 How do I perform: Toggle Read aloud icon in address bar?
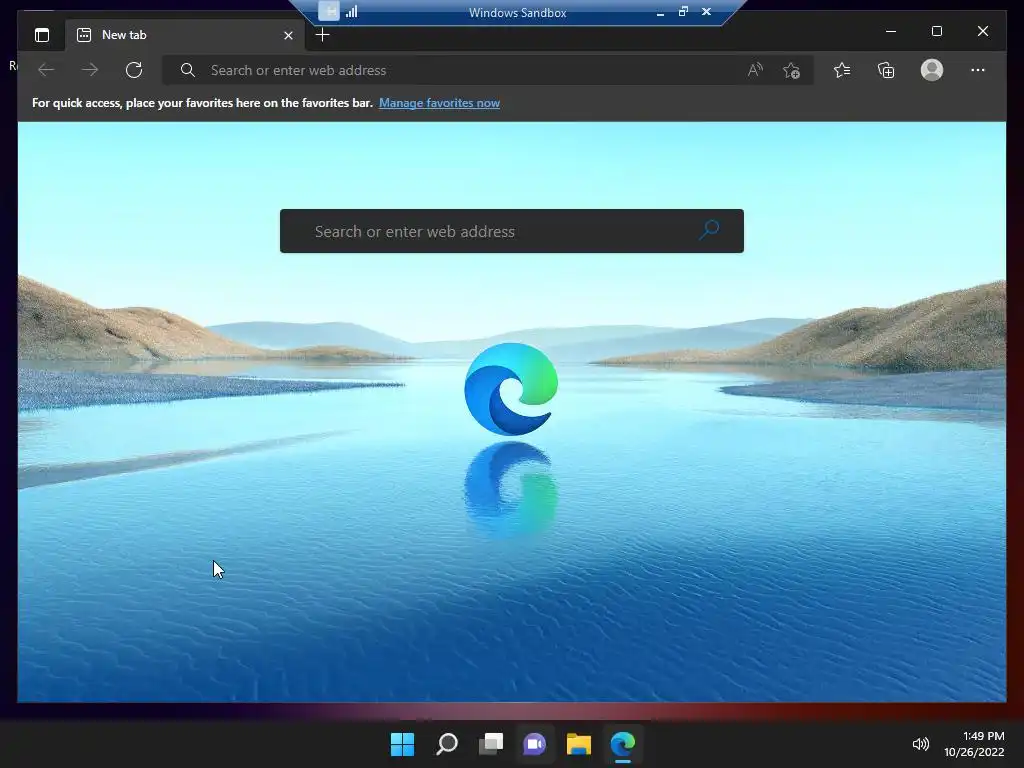[755, 70]
